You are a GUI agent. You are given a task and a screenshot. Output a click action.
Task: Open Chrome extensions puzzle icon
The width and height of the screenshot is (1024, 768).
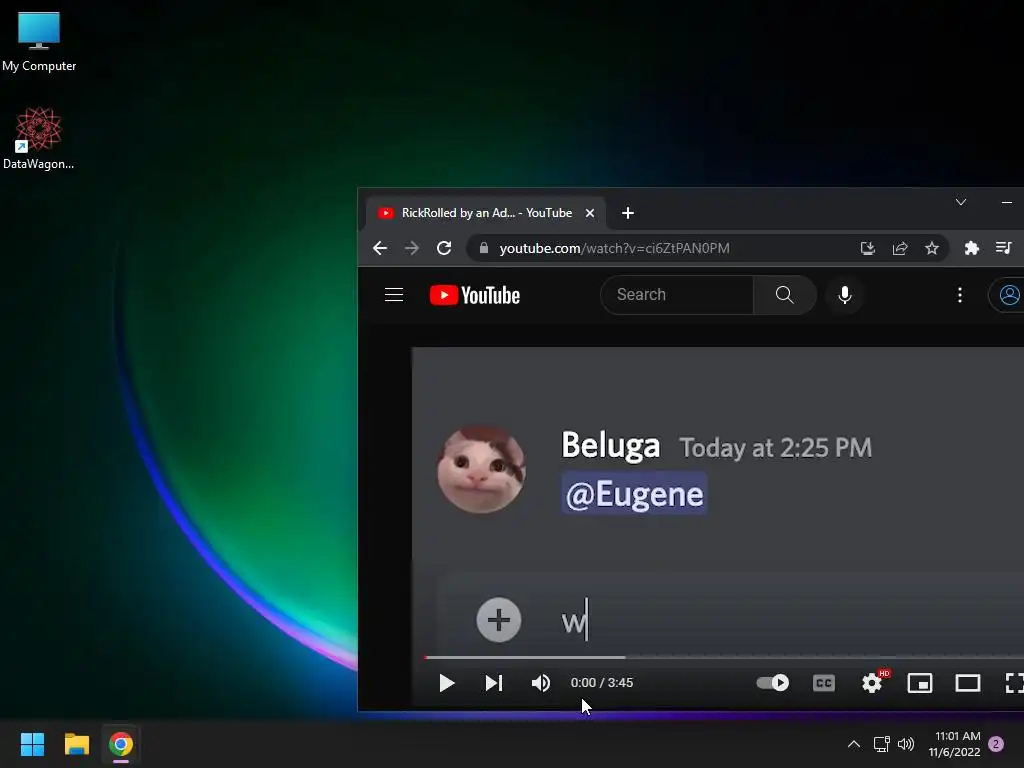pos(972,248)
